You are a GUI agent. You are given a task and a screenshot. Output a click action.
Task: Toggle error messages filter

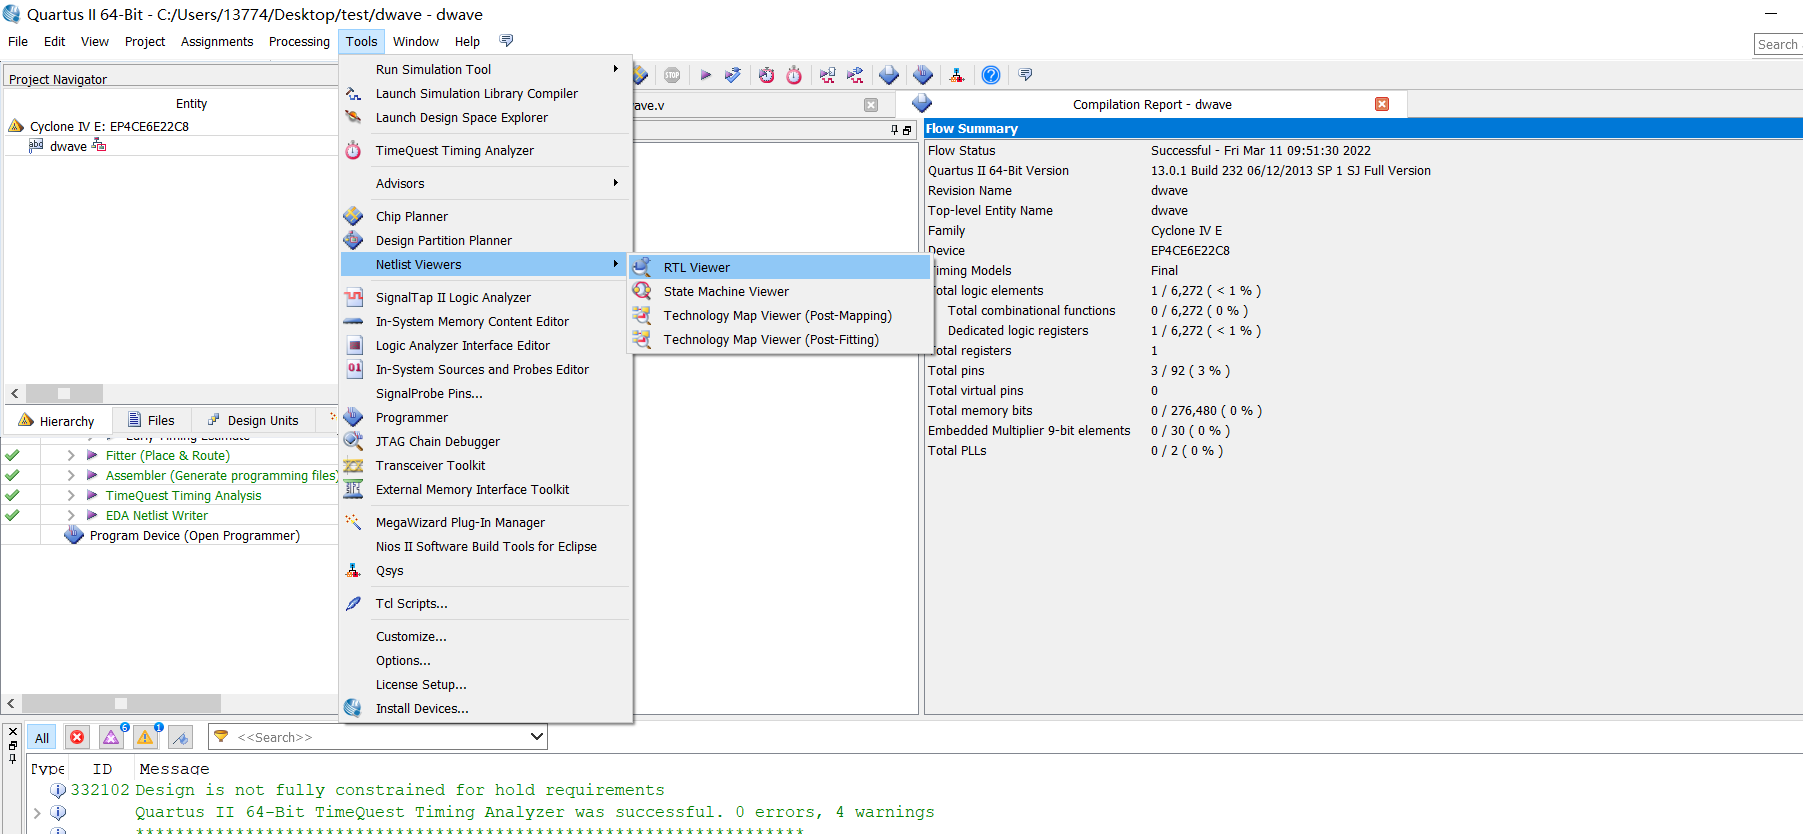[x=77, y=738]
